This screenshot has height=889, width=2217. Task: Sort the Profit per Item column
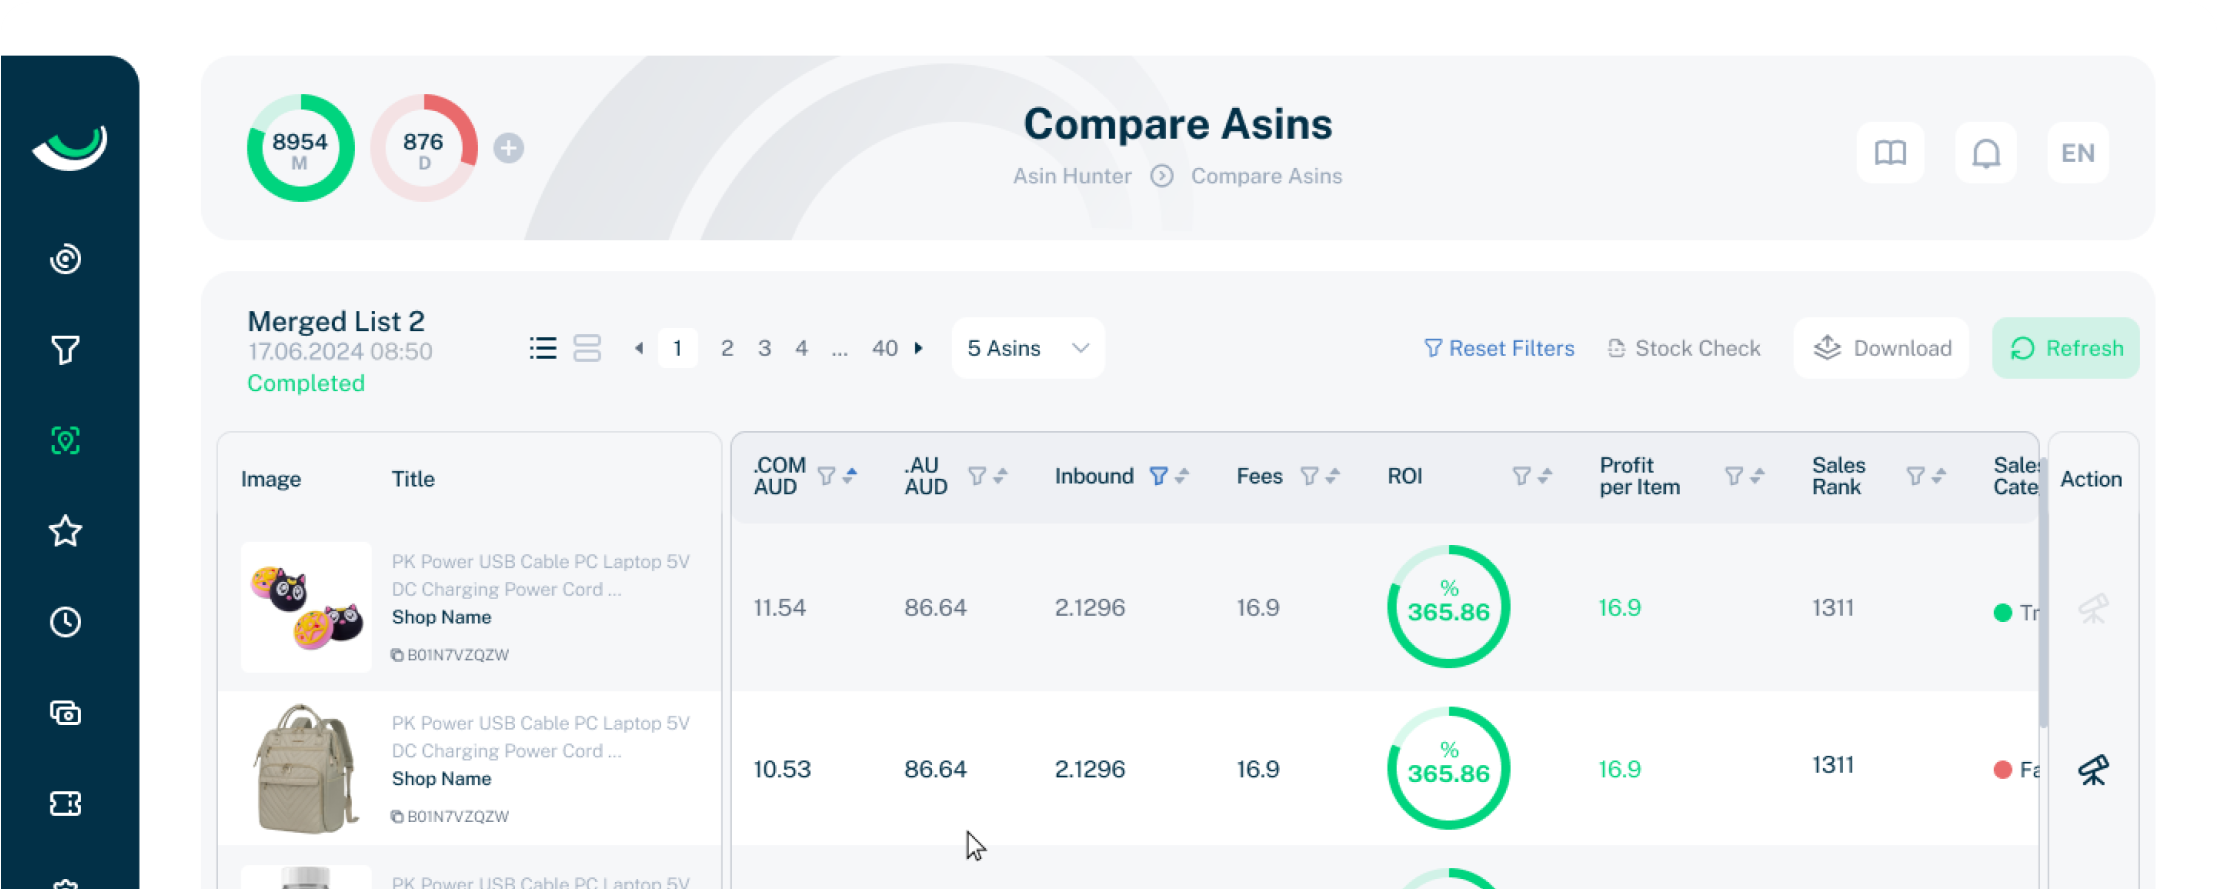coord(1757,476)
